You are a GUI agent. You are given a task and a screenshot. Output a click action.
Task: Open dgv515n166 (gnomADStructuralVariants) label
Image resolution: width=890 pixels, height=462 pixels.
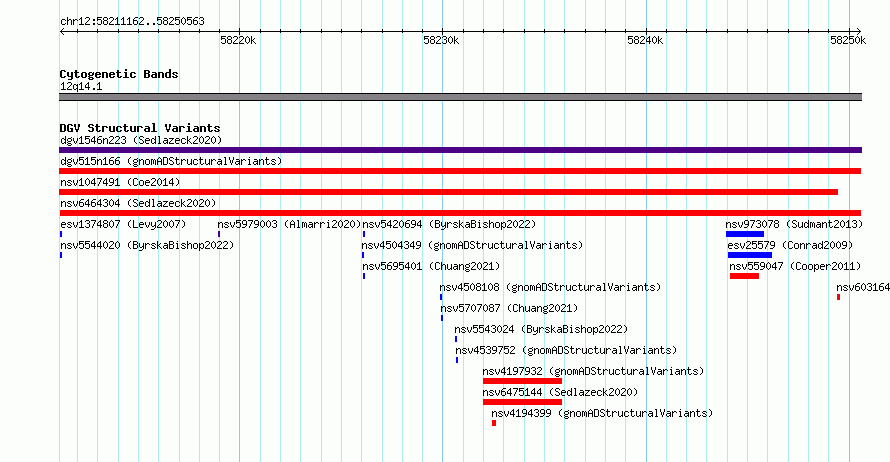171,161
